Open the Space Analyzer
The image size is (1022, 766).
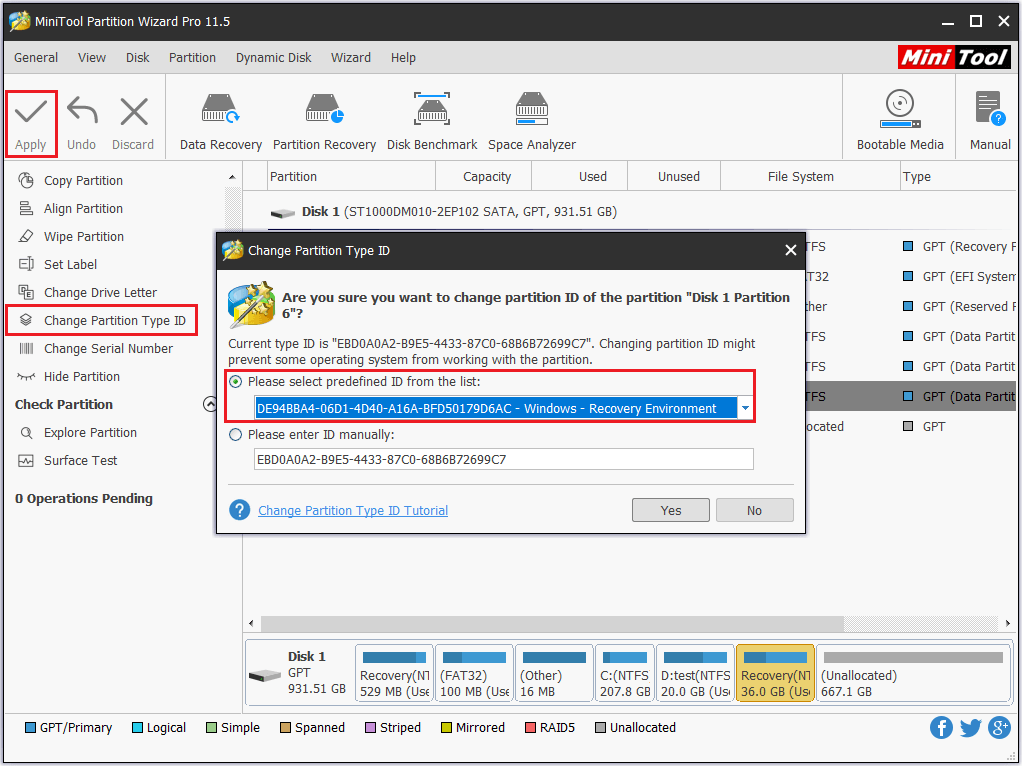pos(532,123)
